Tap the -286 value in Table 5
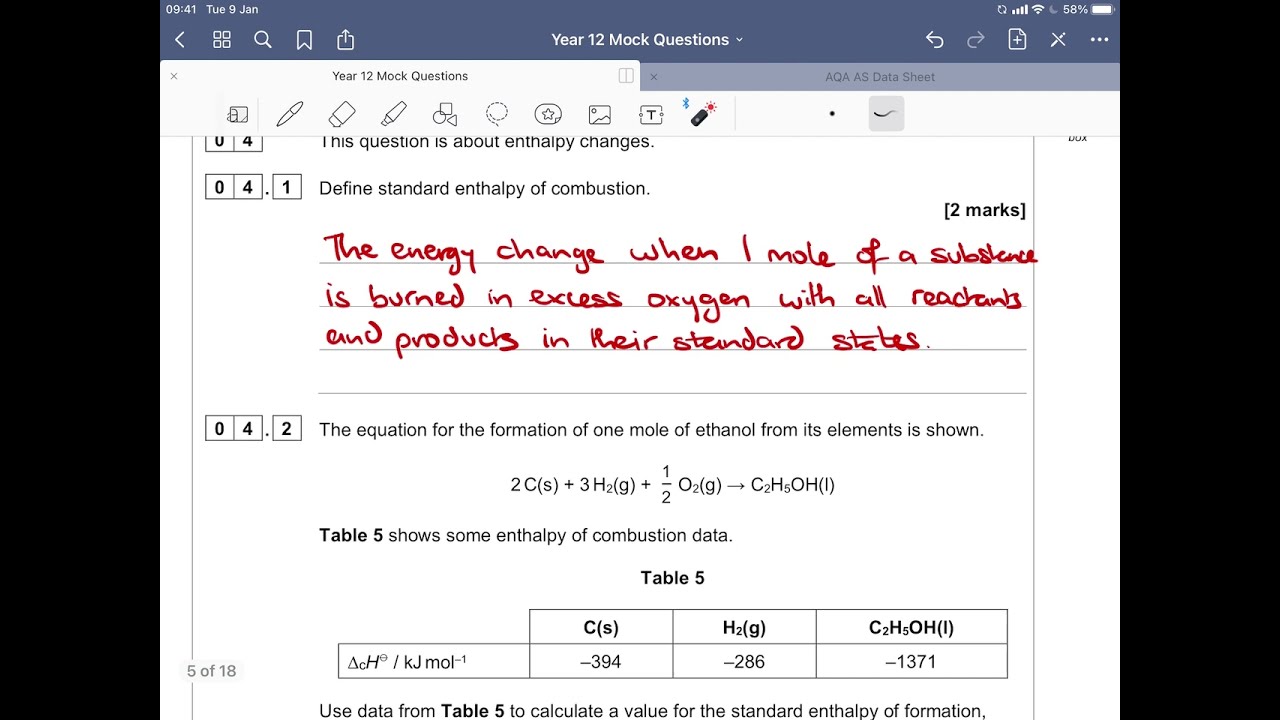The width and height of the screenshot is (1280, 720). pos(744,661)
